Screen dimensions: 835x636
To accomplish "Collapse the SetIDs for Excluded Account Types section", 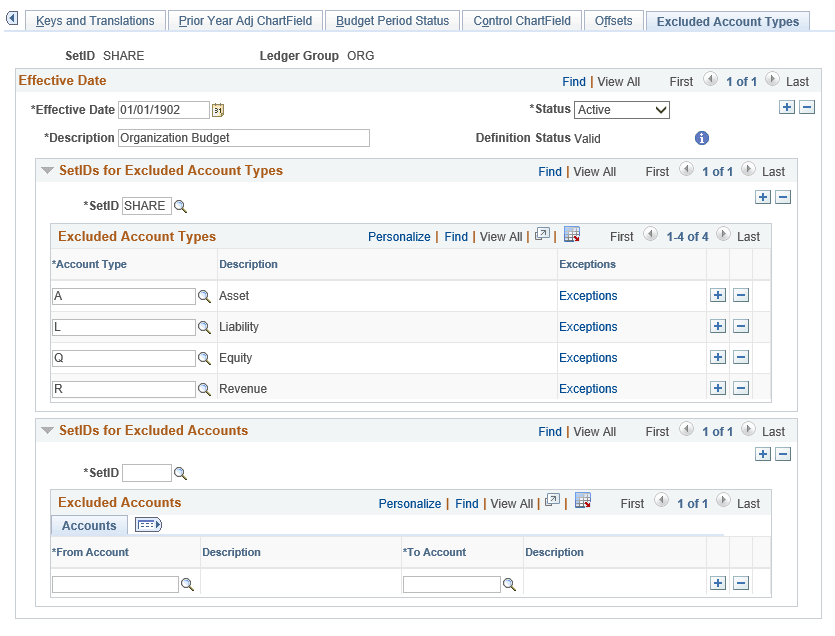I will coord(46,170).
